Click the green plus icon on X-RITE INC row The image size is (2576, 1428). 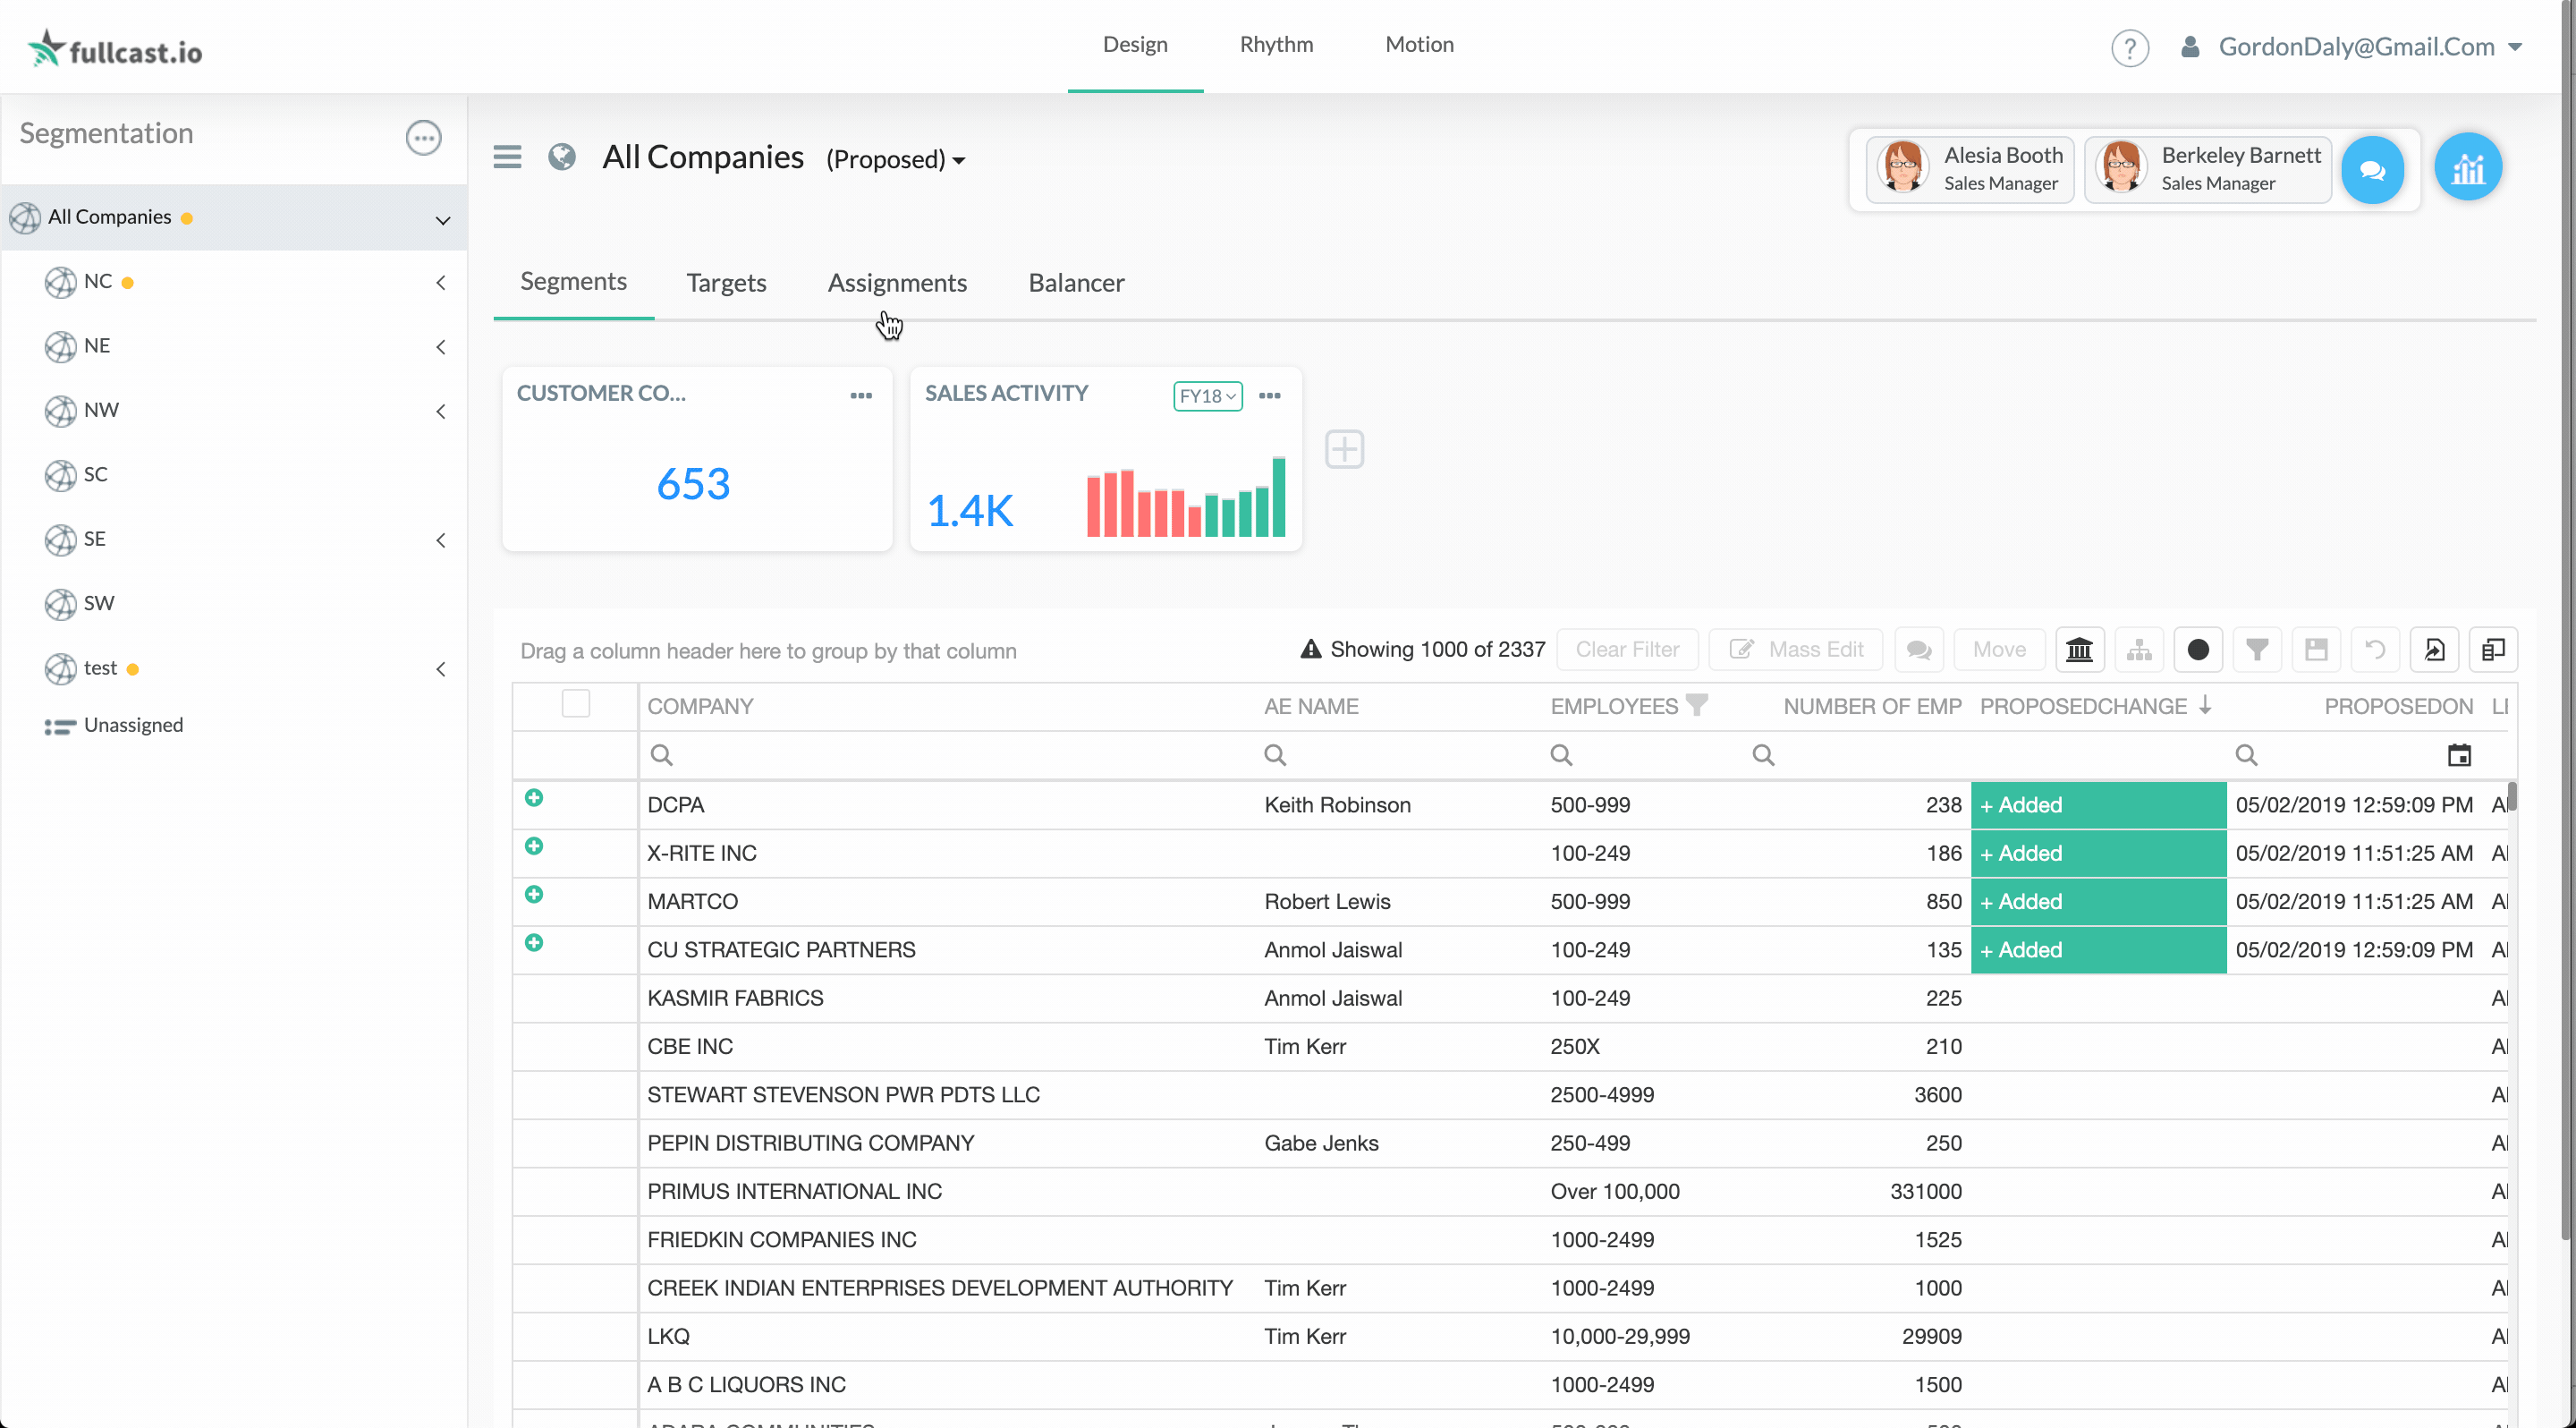tap(534, 846)
